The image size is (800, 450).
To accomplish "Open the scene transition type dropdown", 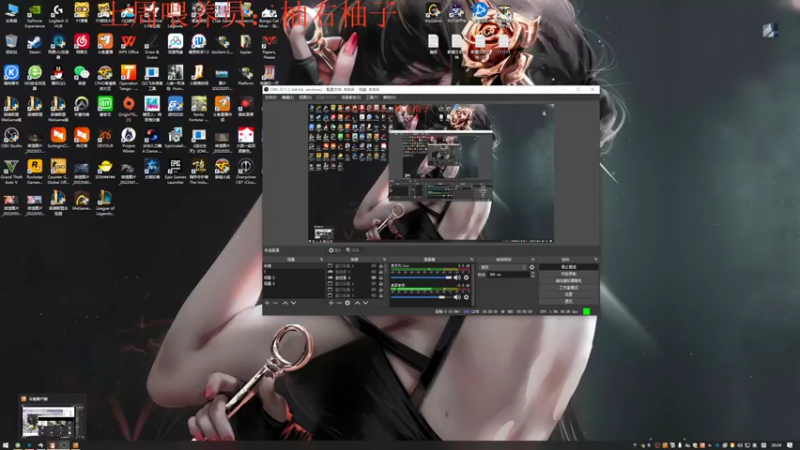I will coord(503,267).
